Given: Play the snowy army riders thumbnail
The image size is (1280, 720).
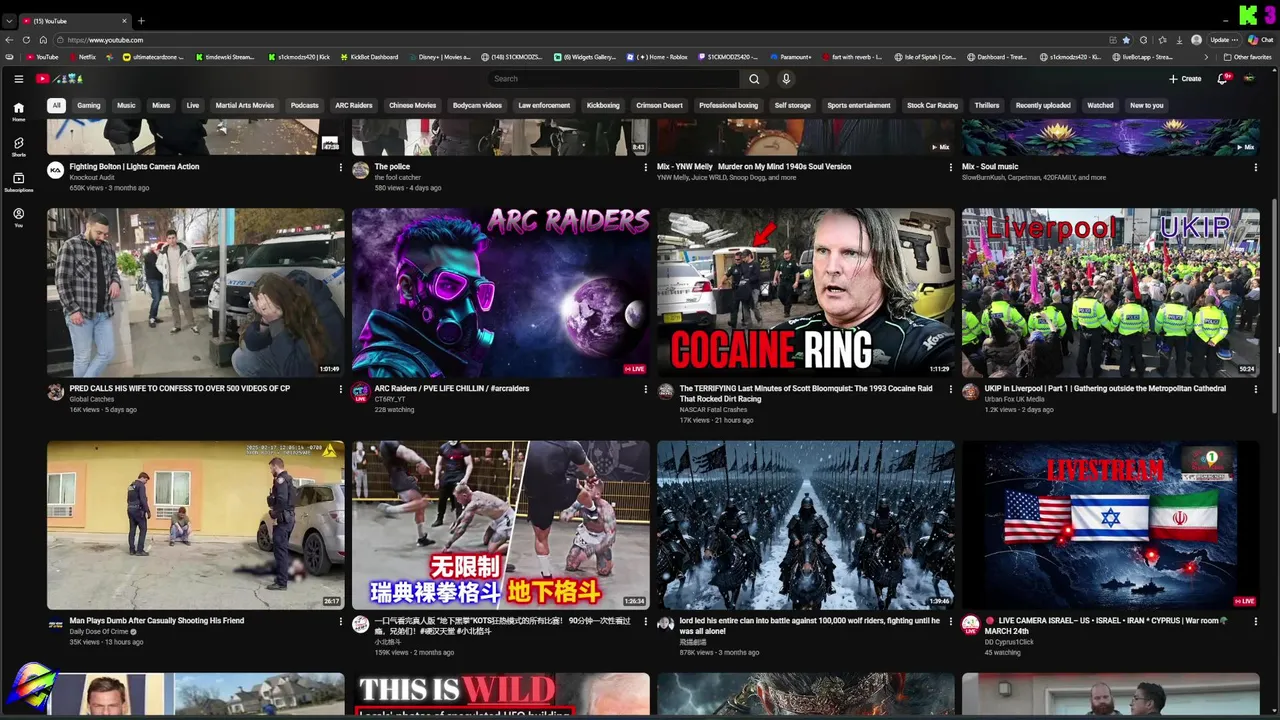Looking at the screenshot, I should 806,525.
